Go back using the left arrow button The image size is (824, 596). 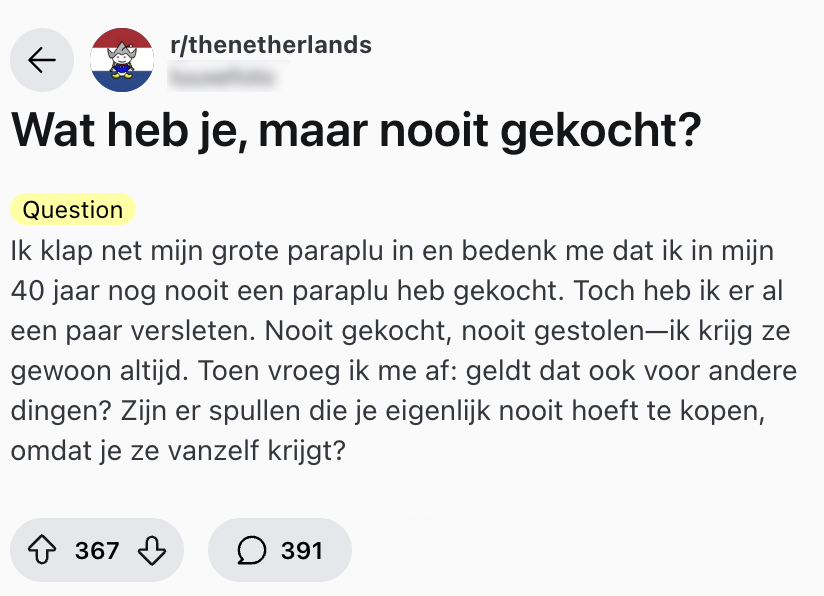coord(42,61)
